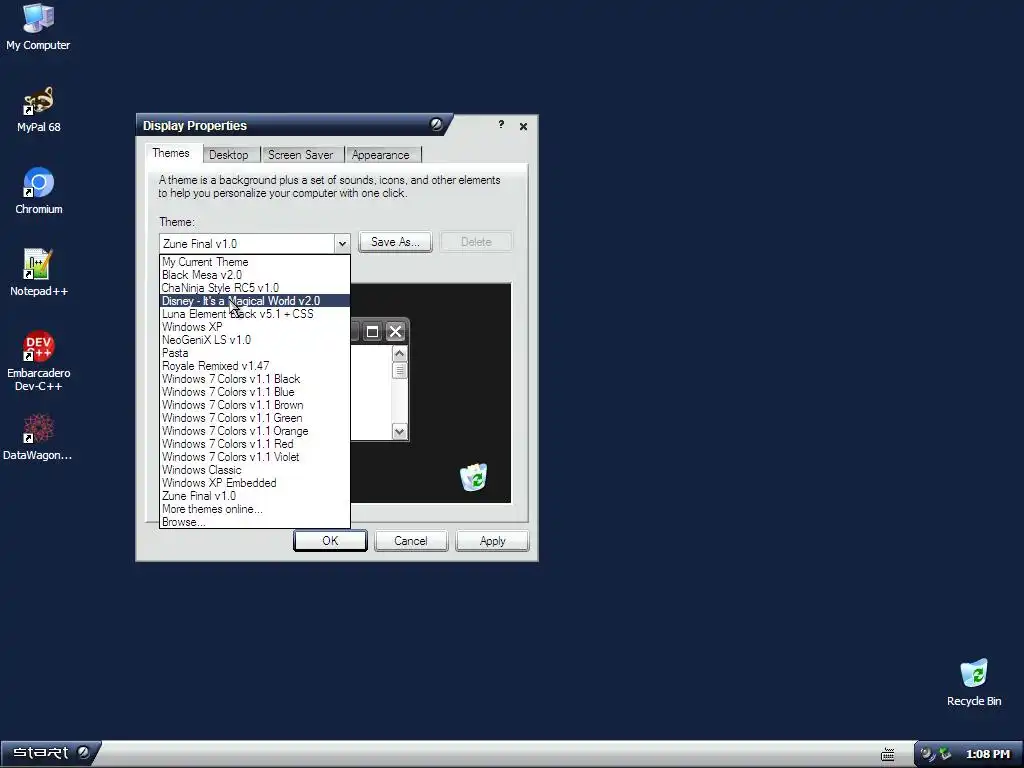The height and width of the screenshot is (768, 1024).
Task: Choose Windows 7 Colors v1.1 Orange
Action: (255, 431)
